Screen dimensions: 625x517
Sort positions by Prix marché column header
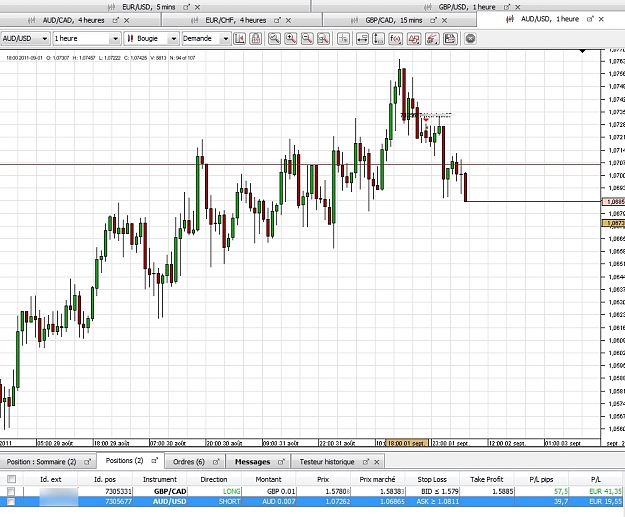click(377, 479)
